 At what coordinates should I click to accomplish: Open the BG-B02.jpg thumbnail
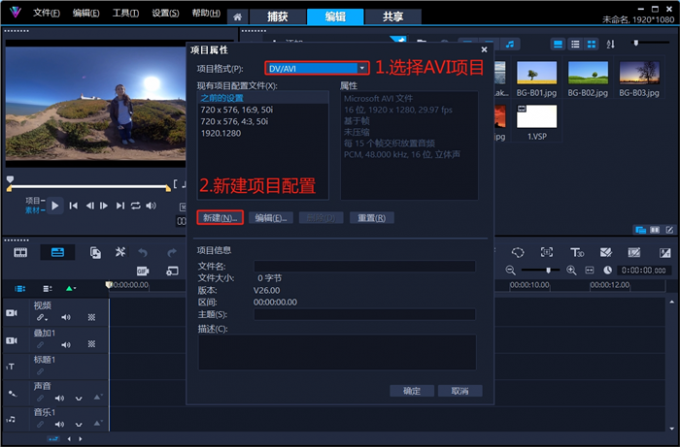coord(588,72)
